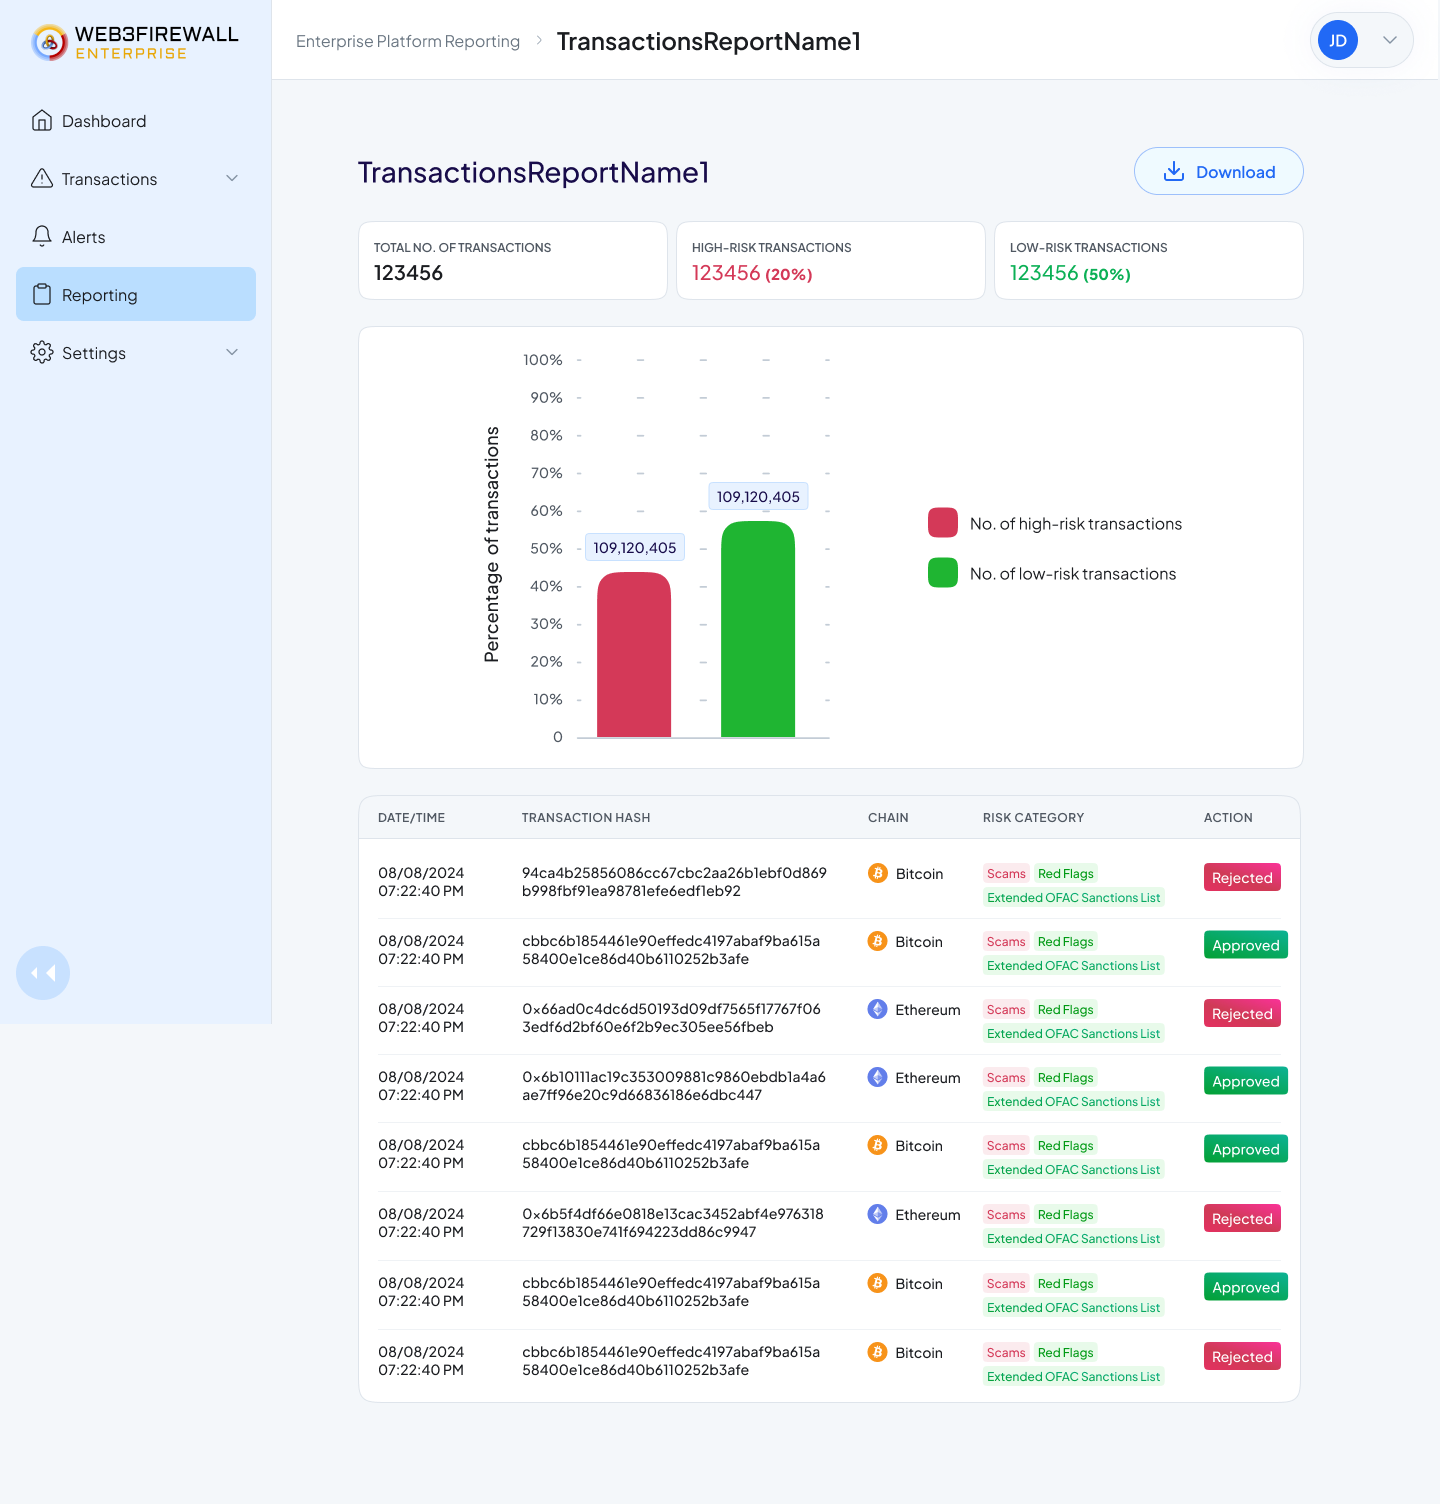Image resolution: width=1440 pixels, height=1504 pixels.
Task: Open the Dashboard home icon
Action: (42, 121)
